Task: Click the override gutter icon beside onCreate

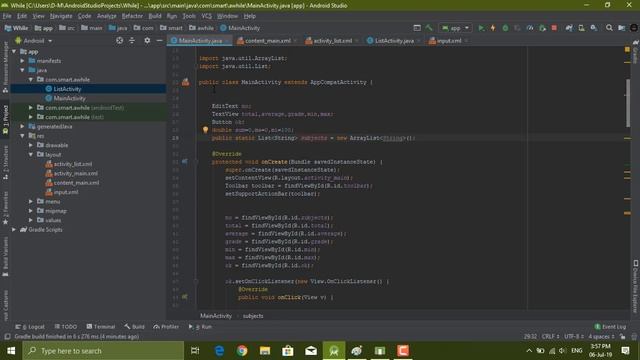Action: (x=185, y=162)
